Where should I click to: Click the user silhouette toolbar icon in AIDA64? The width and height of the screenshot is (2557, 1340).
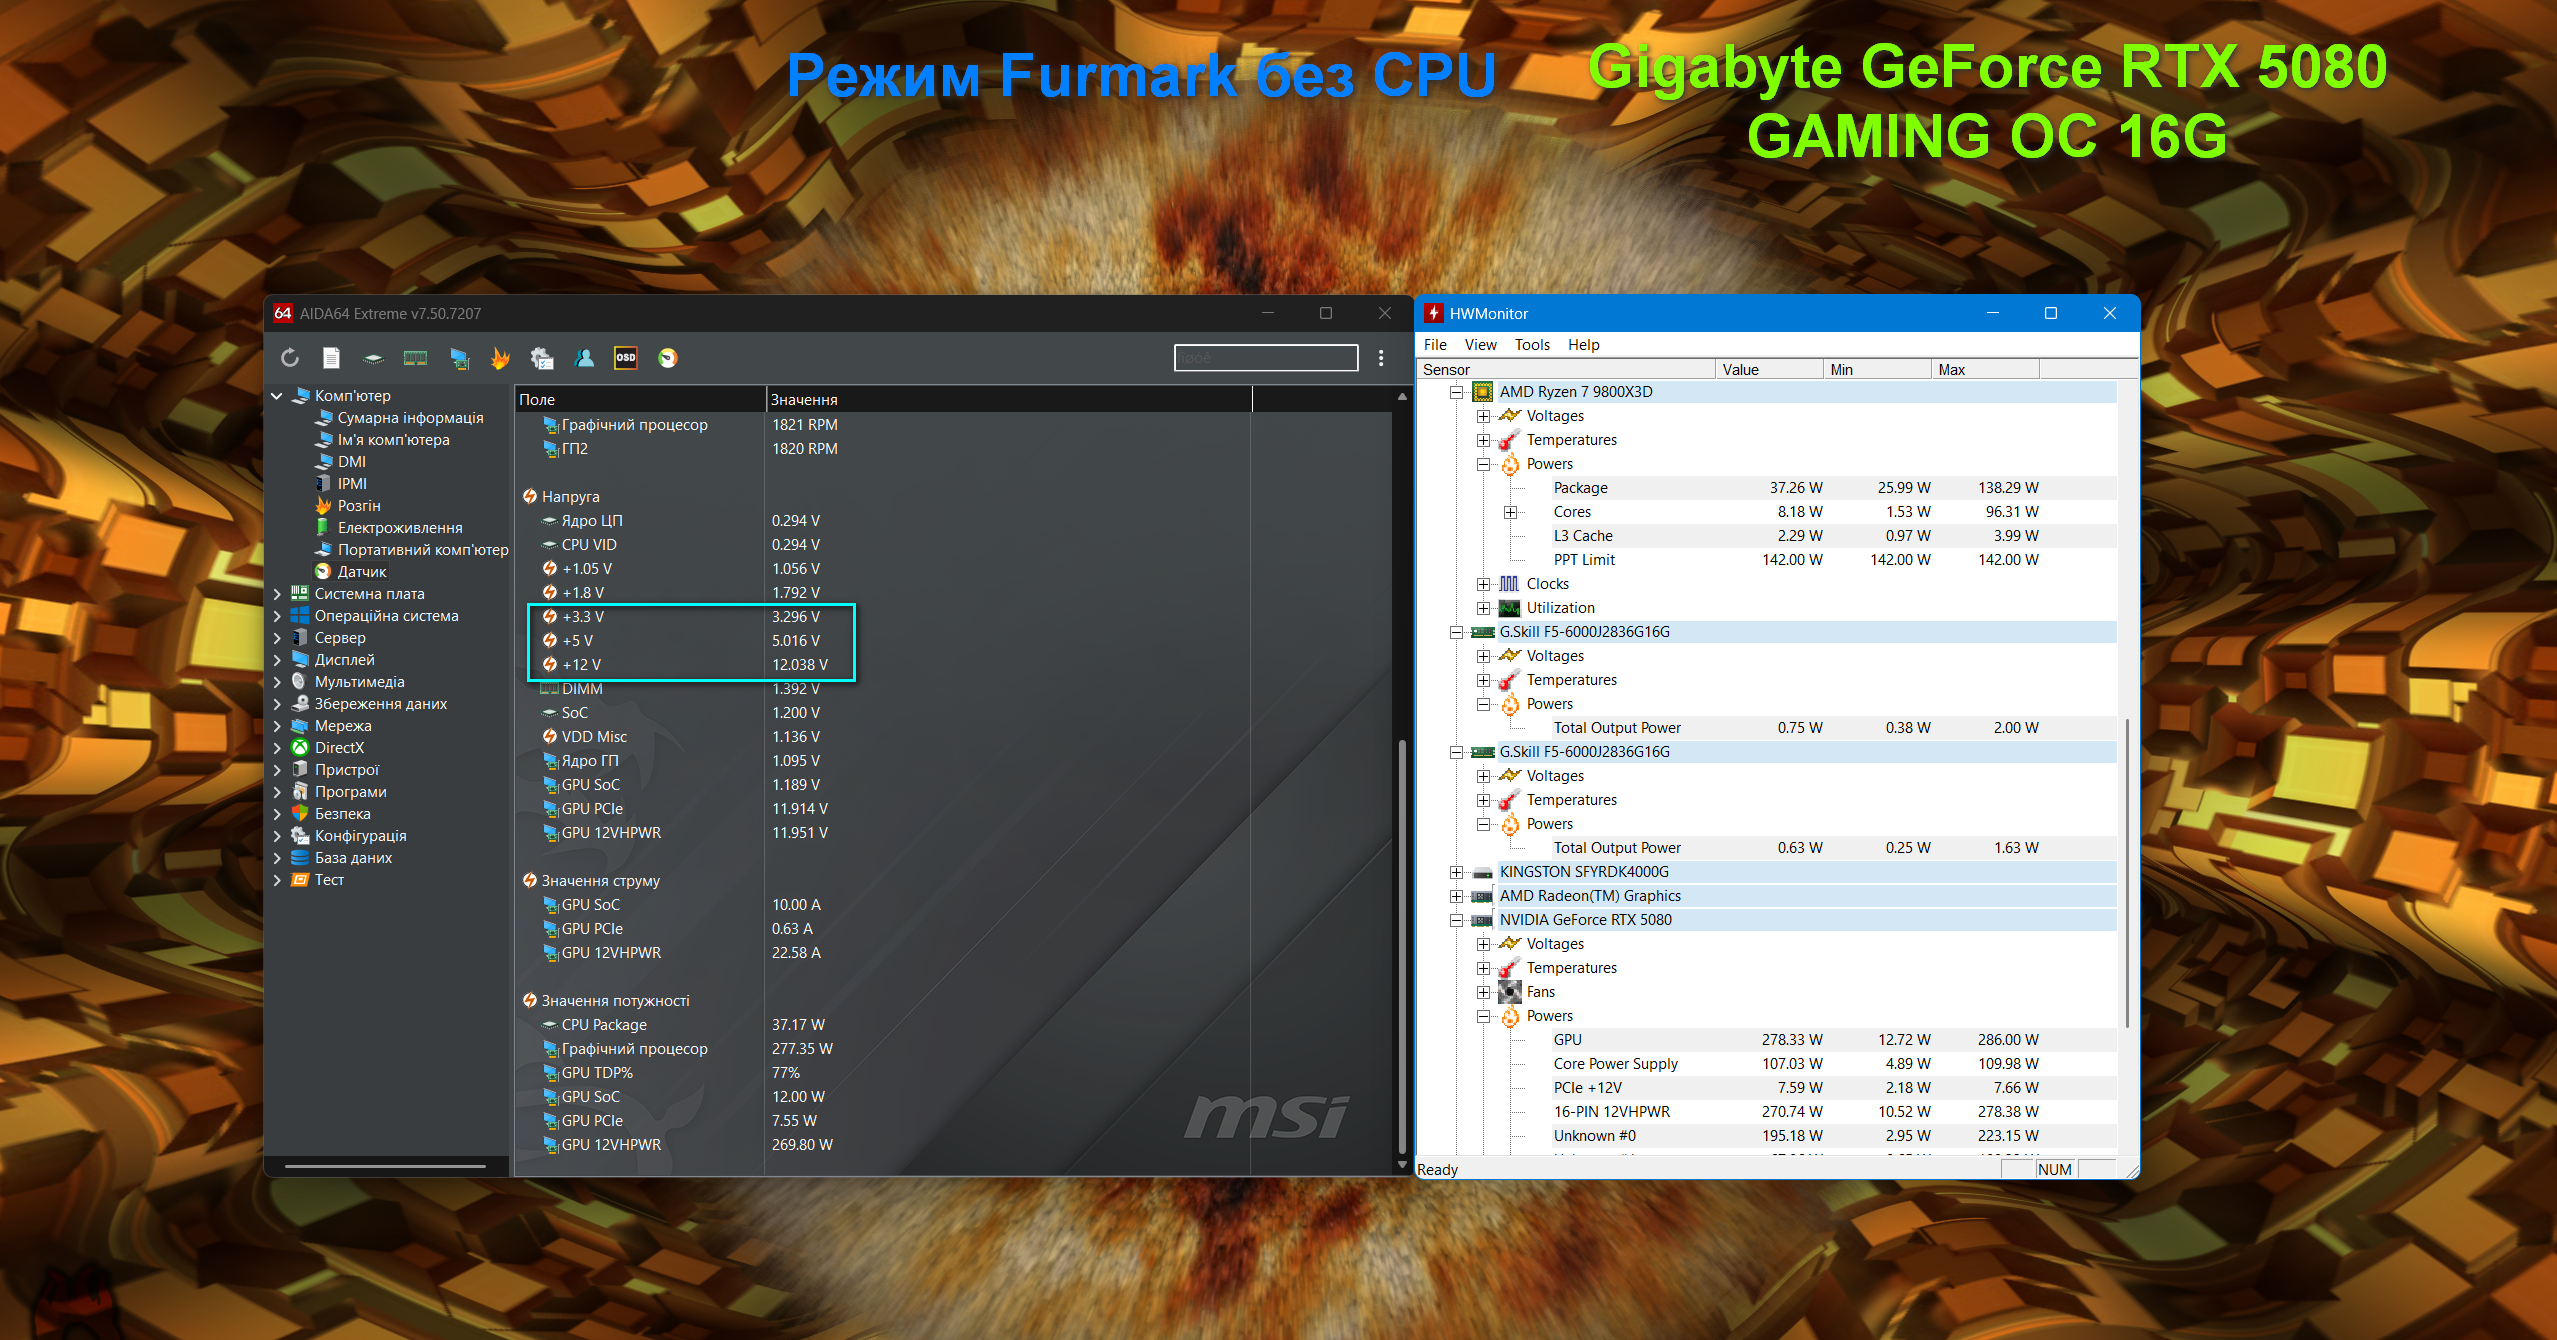[x=585, y=358]
